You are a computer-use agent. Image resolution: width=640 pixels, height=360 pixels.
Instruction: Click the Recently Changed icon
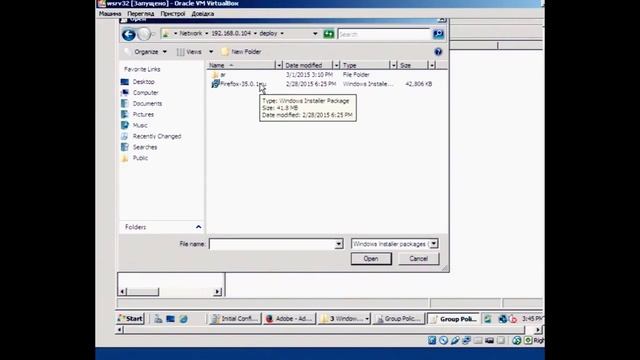(x=125, y=136)
